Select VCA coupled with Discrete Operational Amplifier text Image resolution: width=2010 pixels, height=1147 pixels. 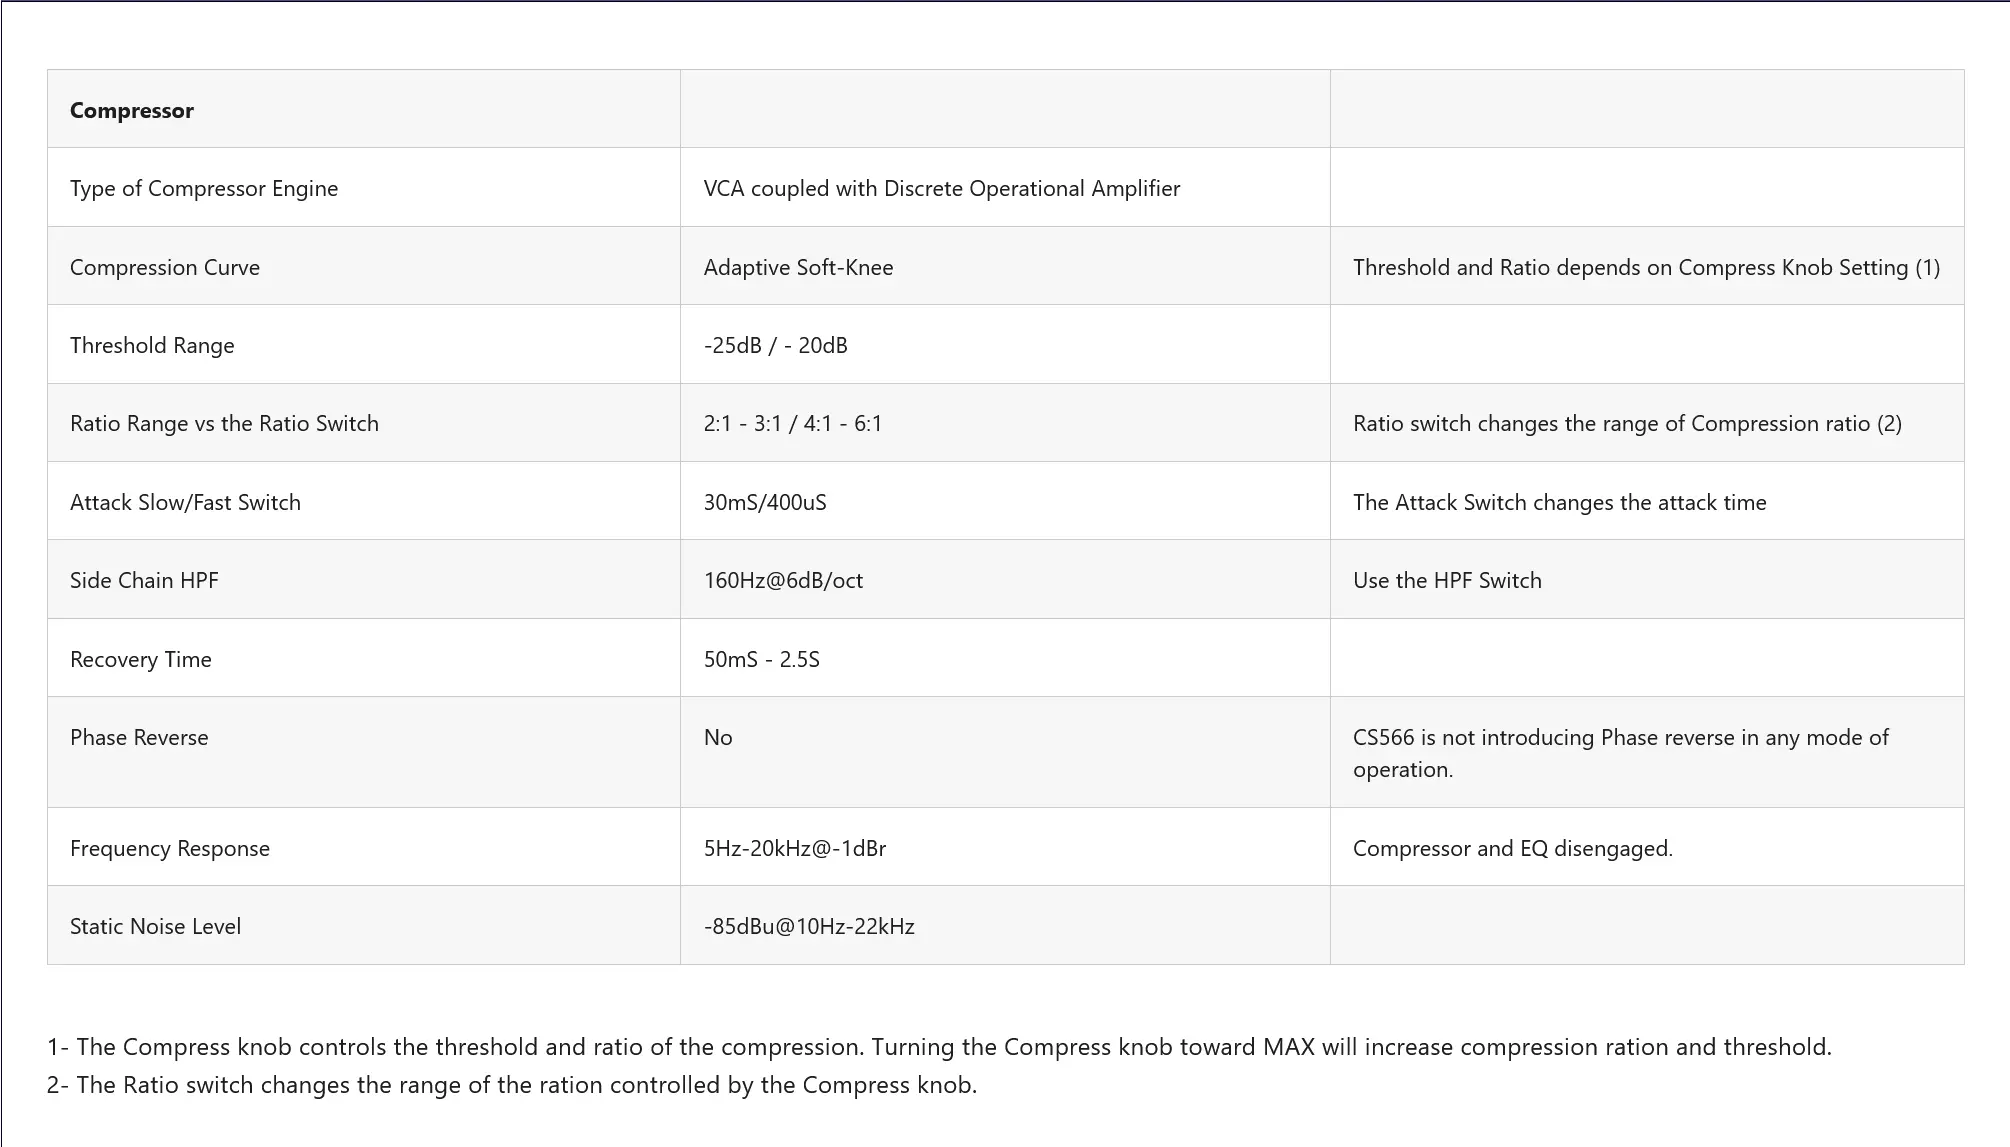pyautogui.click(x=941, y=188)
